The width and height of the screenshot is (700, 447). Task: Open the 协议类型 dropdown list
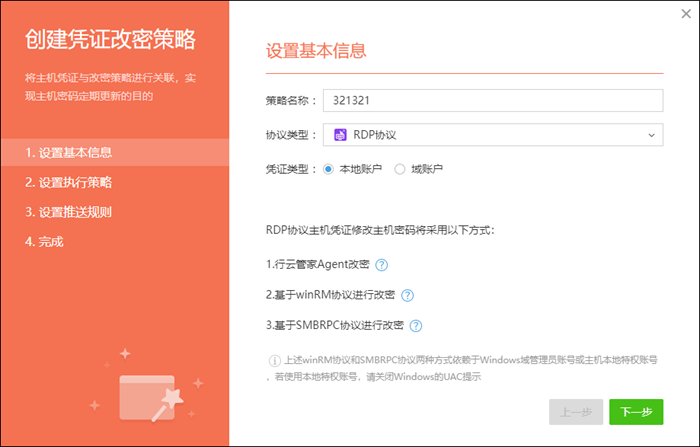coord(494,134)
